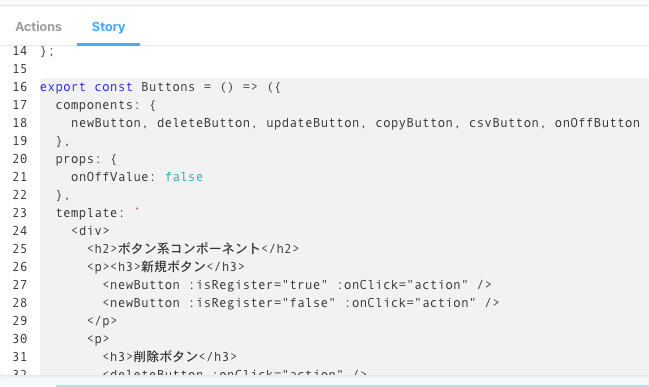Click 'components:' on line 17

coord(98,105)
